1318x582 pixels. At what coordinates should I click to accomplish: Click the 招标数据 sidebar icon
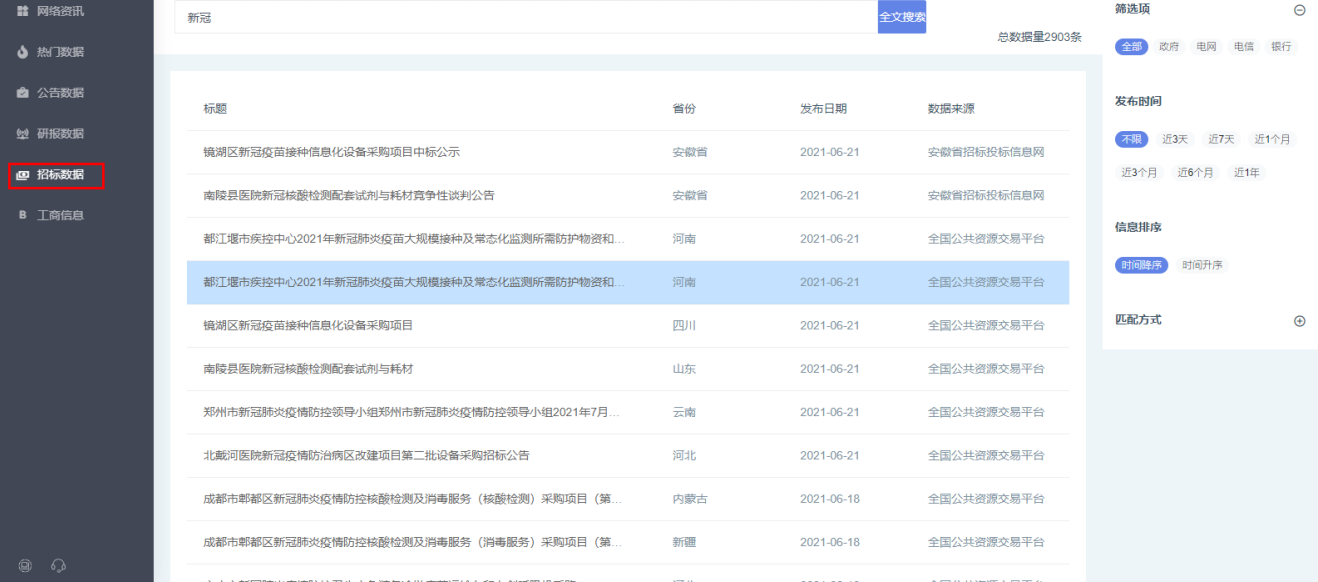click(22, 175)
